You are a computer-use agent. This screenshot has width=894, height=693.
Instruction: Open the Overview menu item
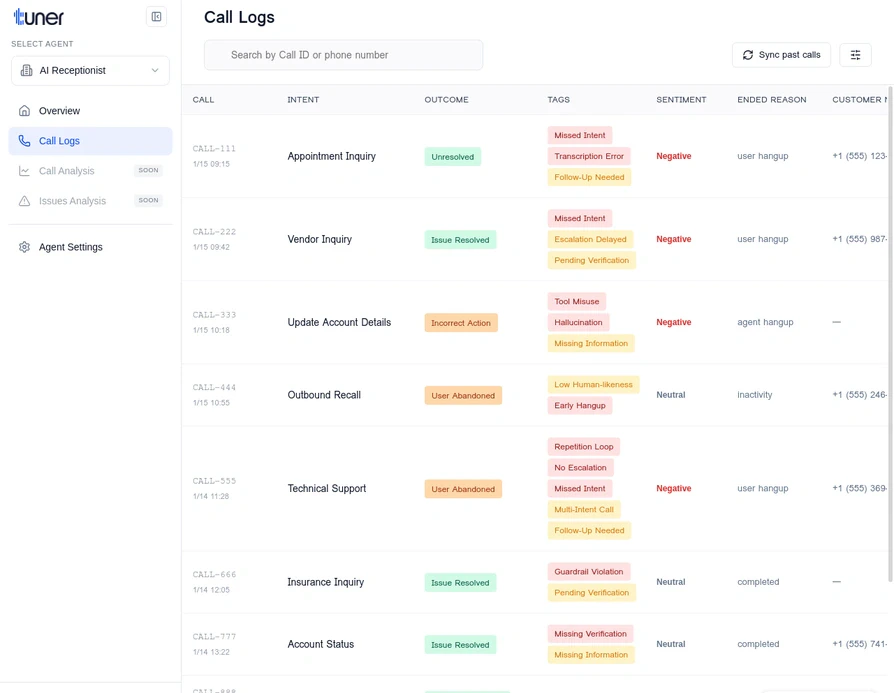click(x=90, y=111)
